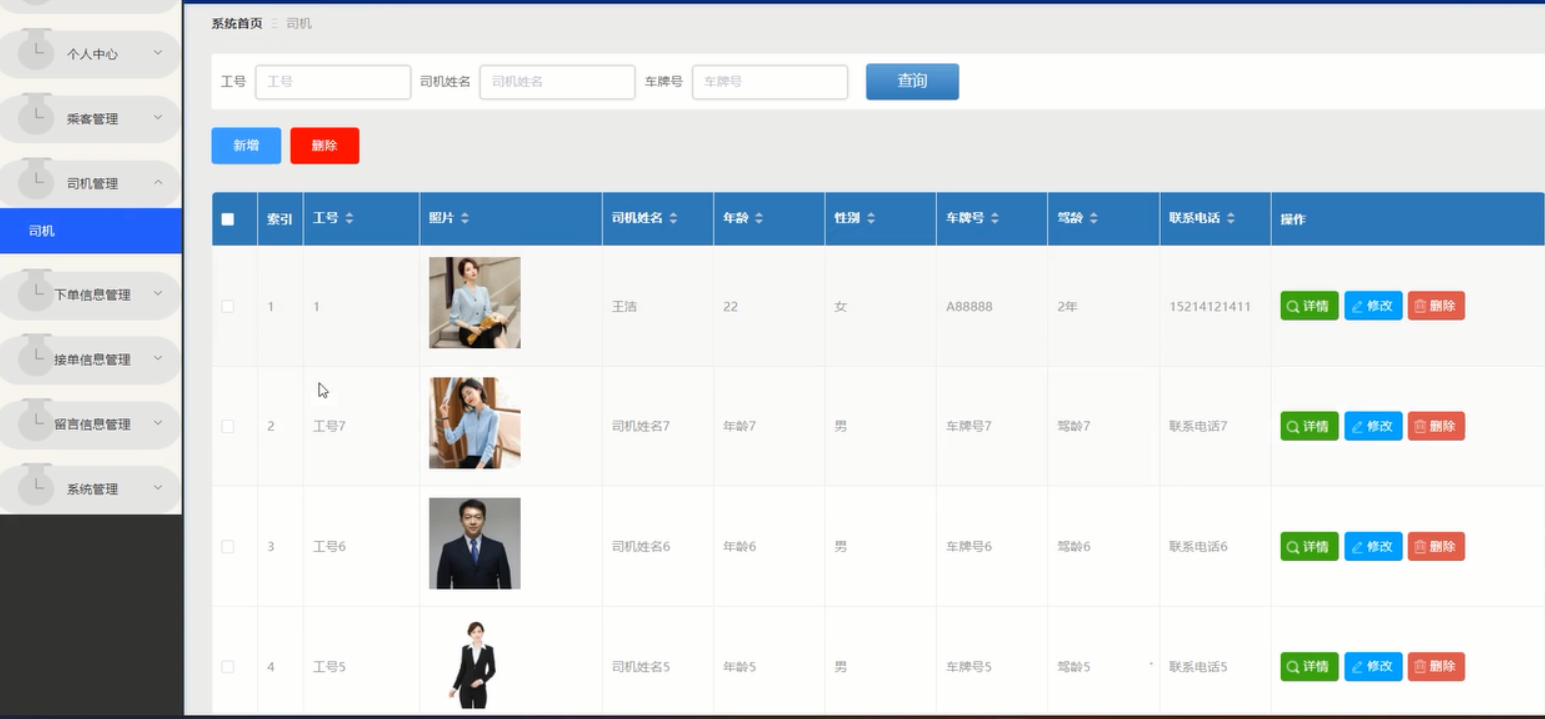This screenshot has width=1545, height=719.
Task: Expand the 乘客管理 menu section
Action: [x=90, y=118]
